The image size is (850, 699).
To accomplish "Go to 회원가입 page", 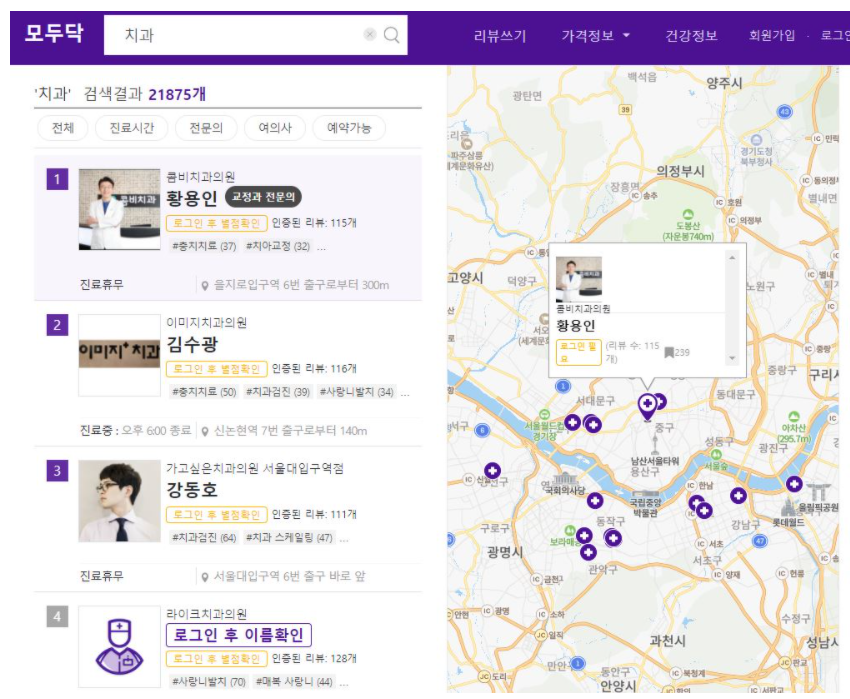I will pos(772,36).
